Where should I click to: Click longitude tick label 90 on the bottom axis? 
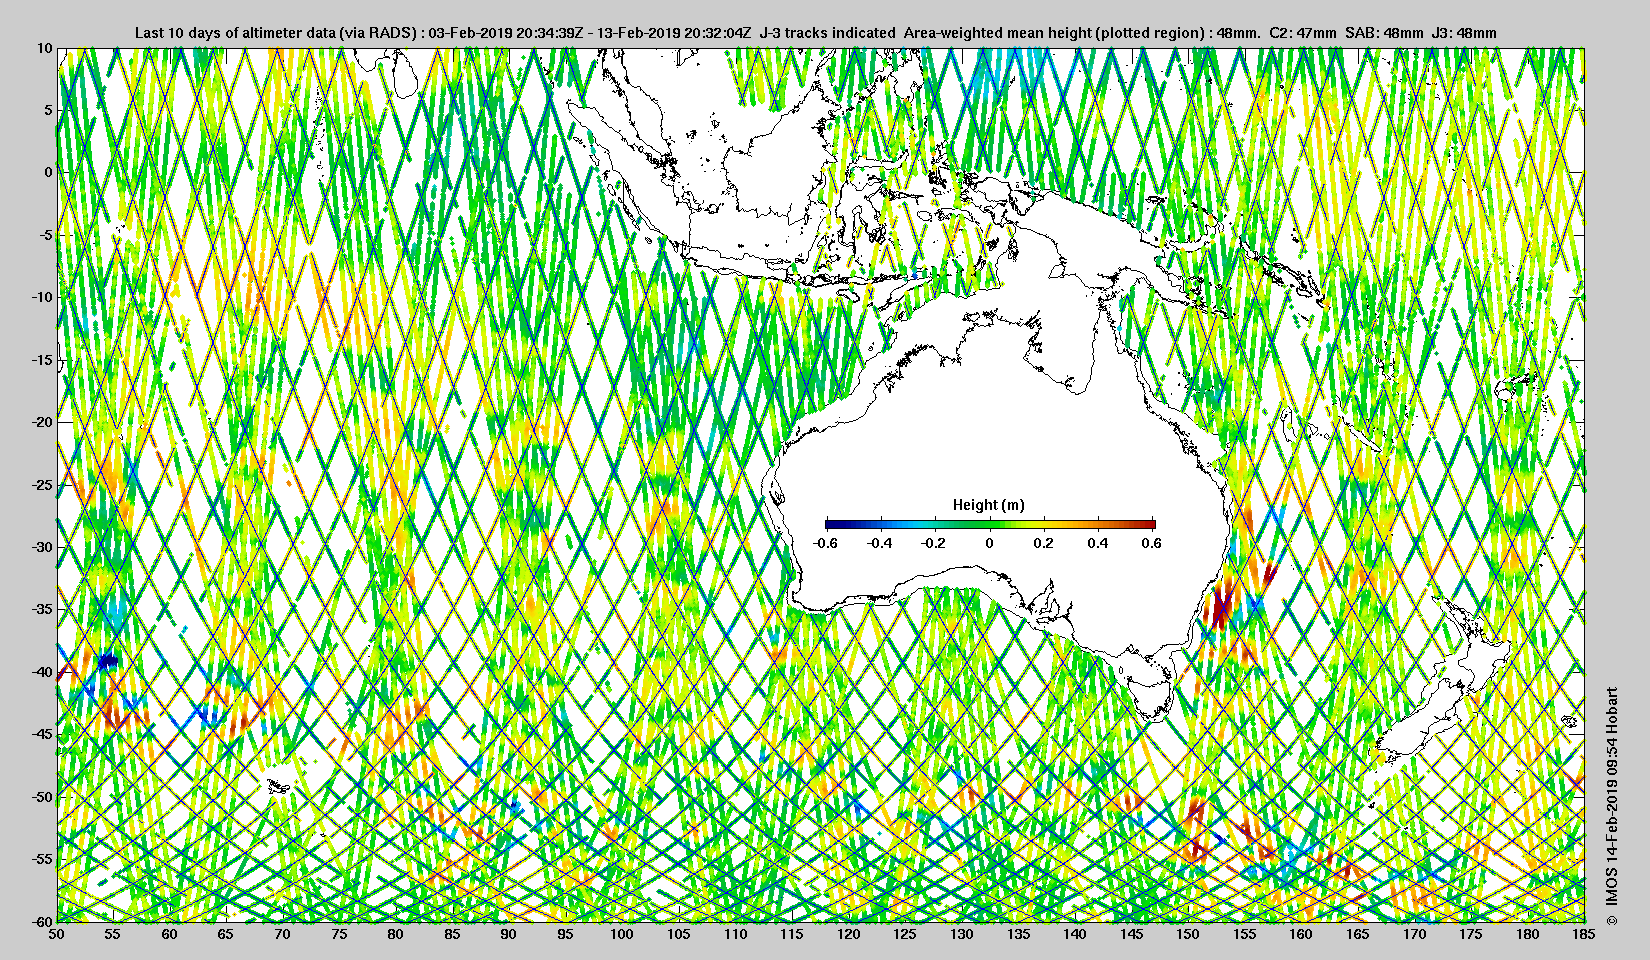[509, 934]
